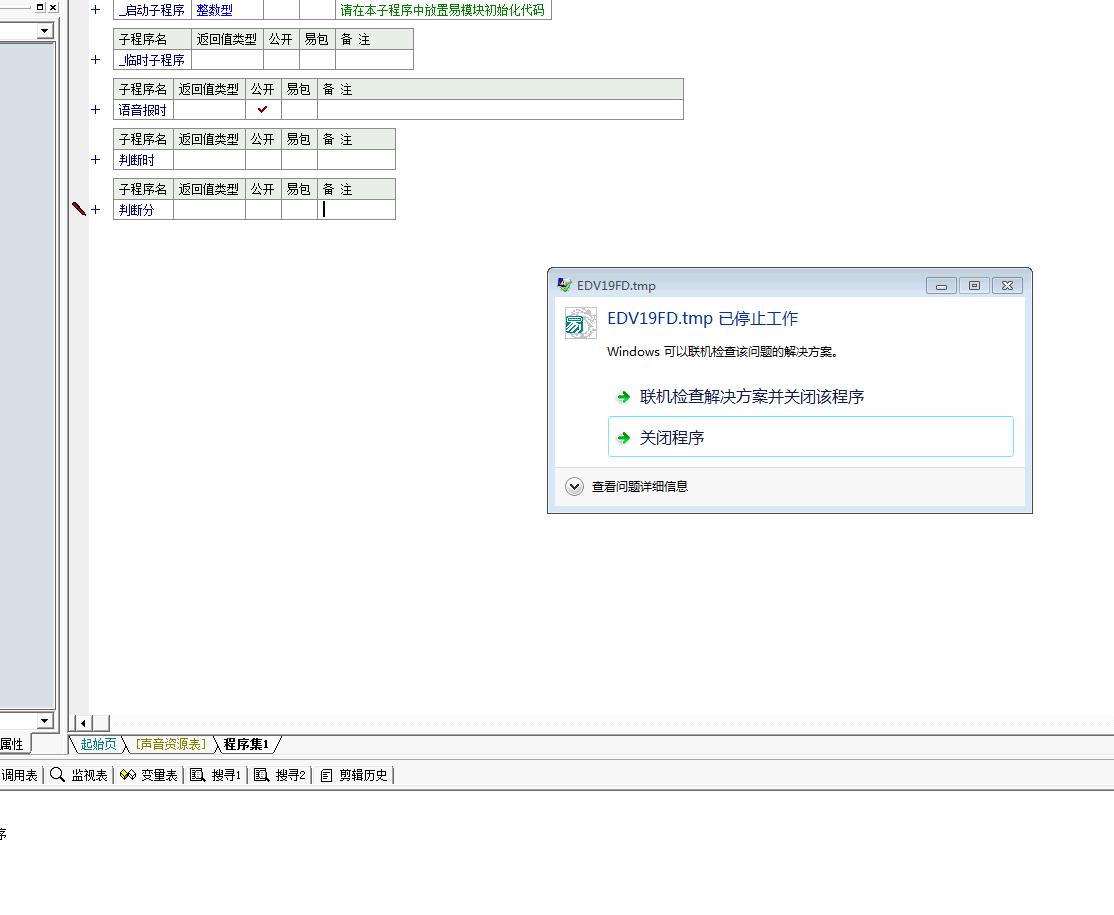The image size is (1114, 915).
Task: Click the red pencil marker beside 判断分
Action: [x=79, y=208]
